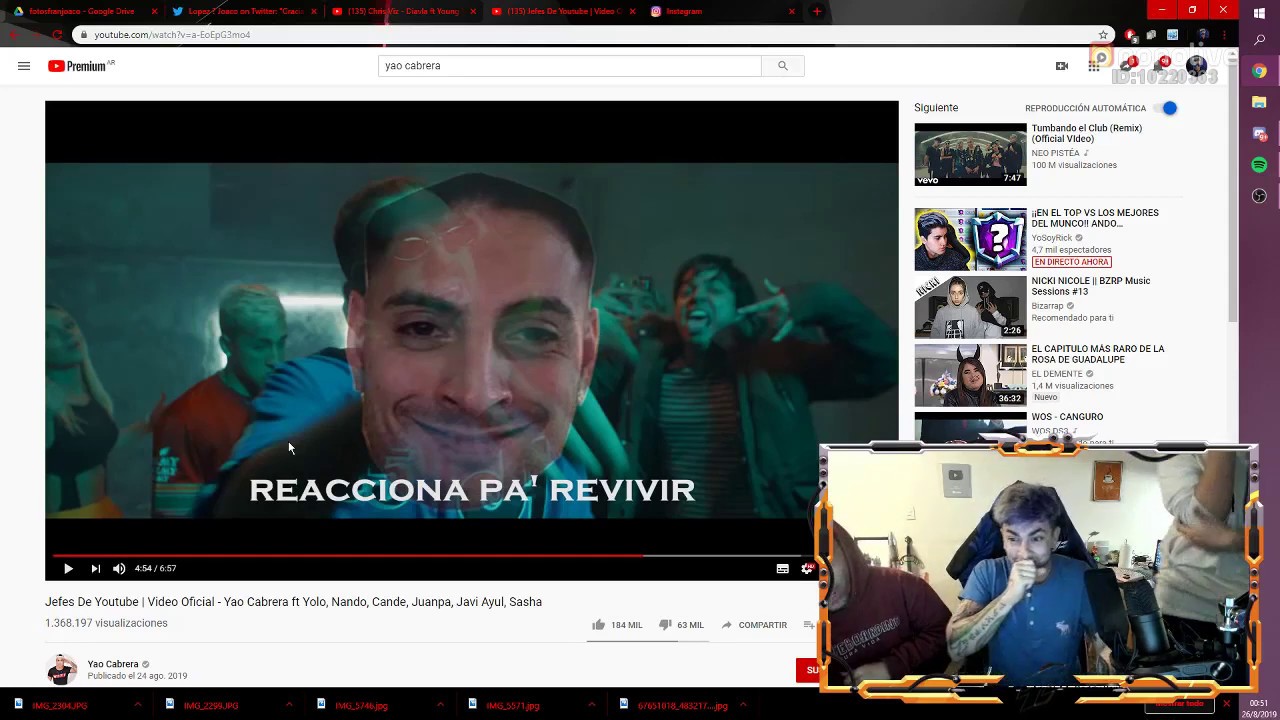Image resolution: width=1280 pixels, height=720 pixels.
Task: Open downloaded file IMG_5746.jpg
Action: [362, 706]
